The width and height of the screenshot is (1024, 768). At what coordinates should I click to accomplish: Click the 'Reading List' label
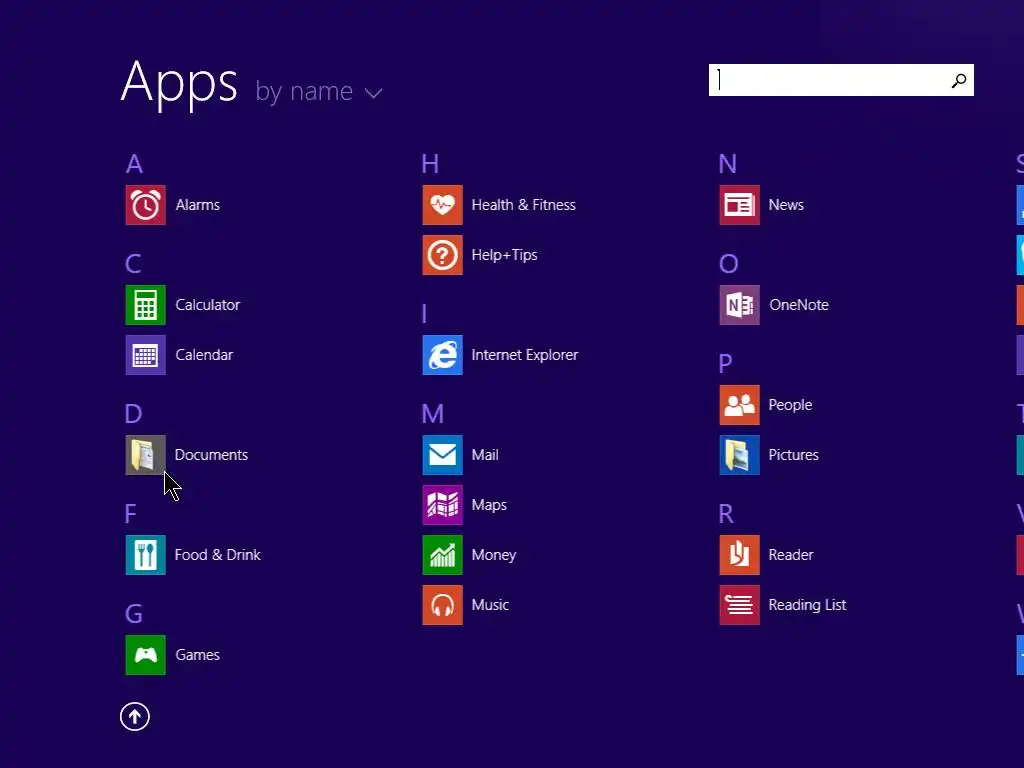808,605
